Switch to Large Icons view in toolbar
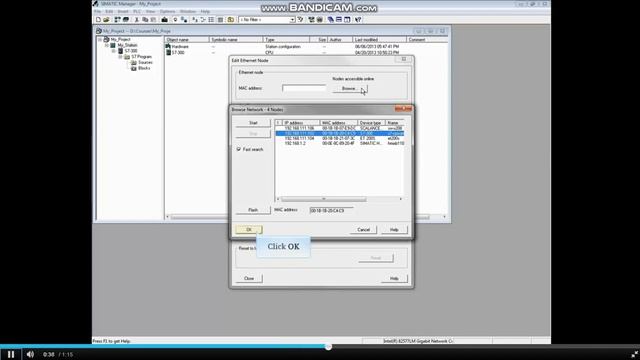 click(195, 20)
